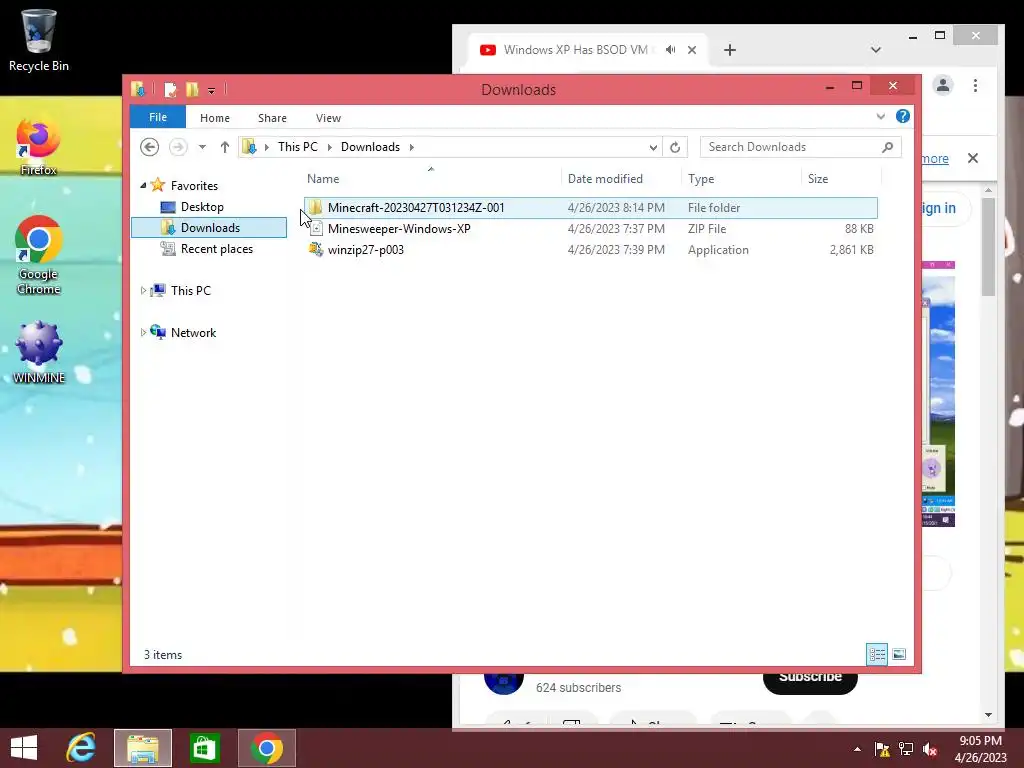Viewport: 1024px width, 768px height.
Task: Open the Recycle Bin desktop icon
Action: (39, 40)
